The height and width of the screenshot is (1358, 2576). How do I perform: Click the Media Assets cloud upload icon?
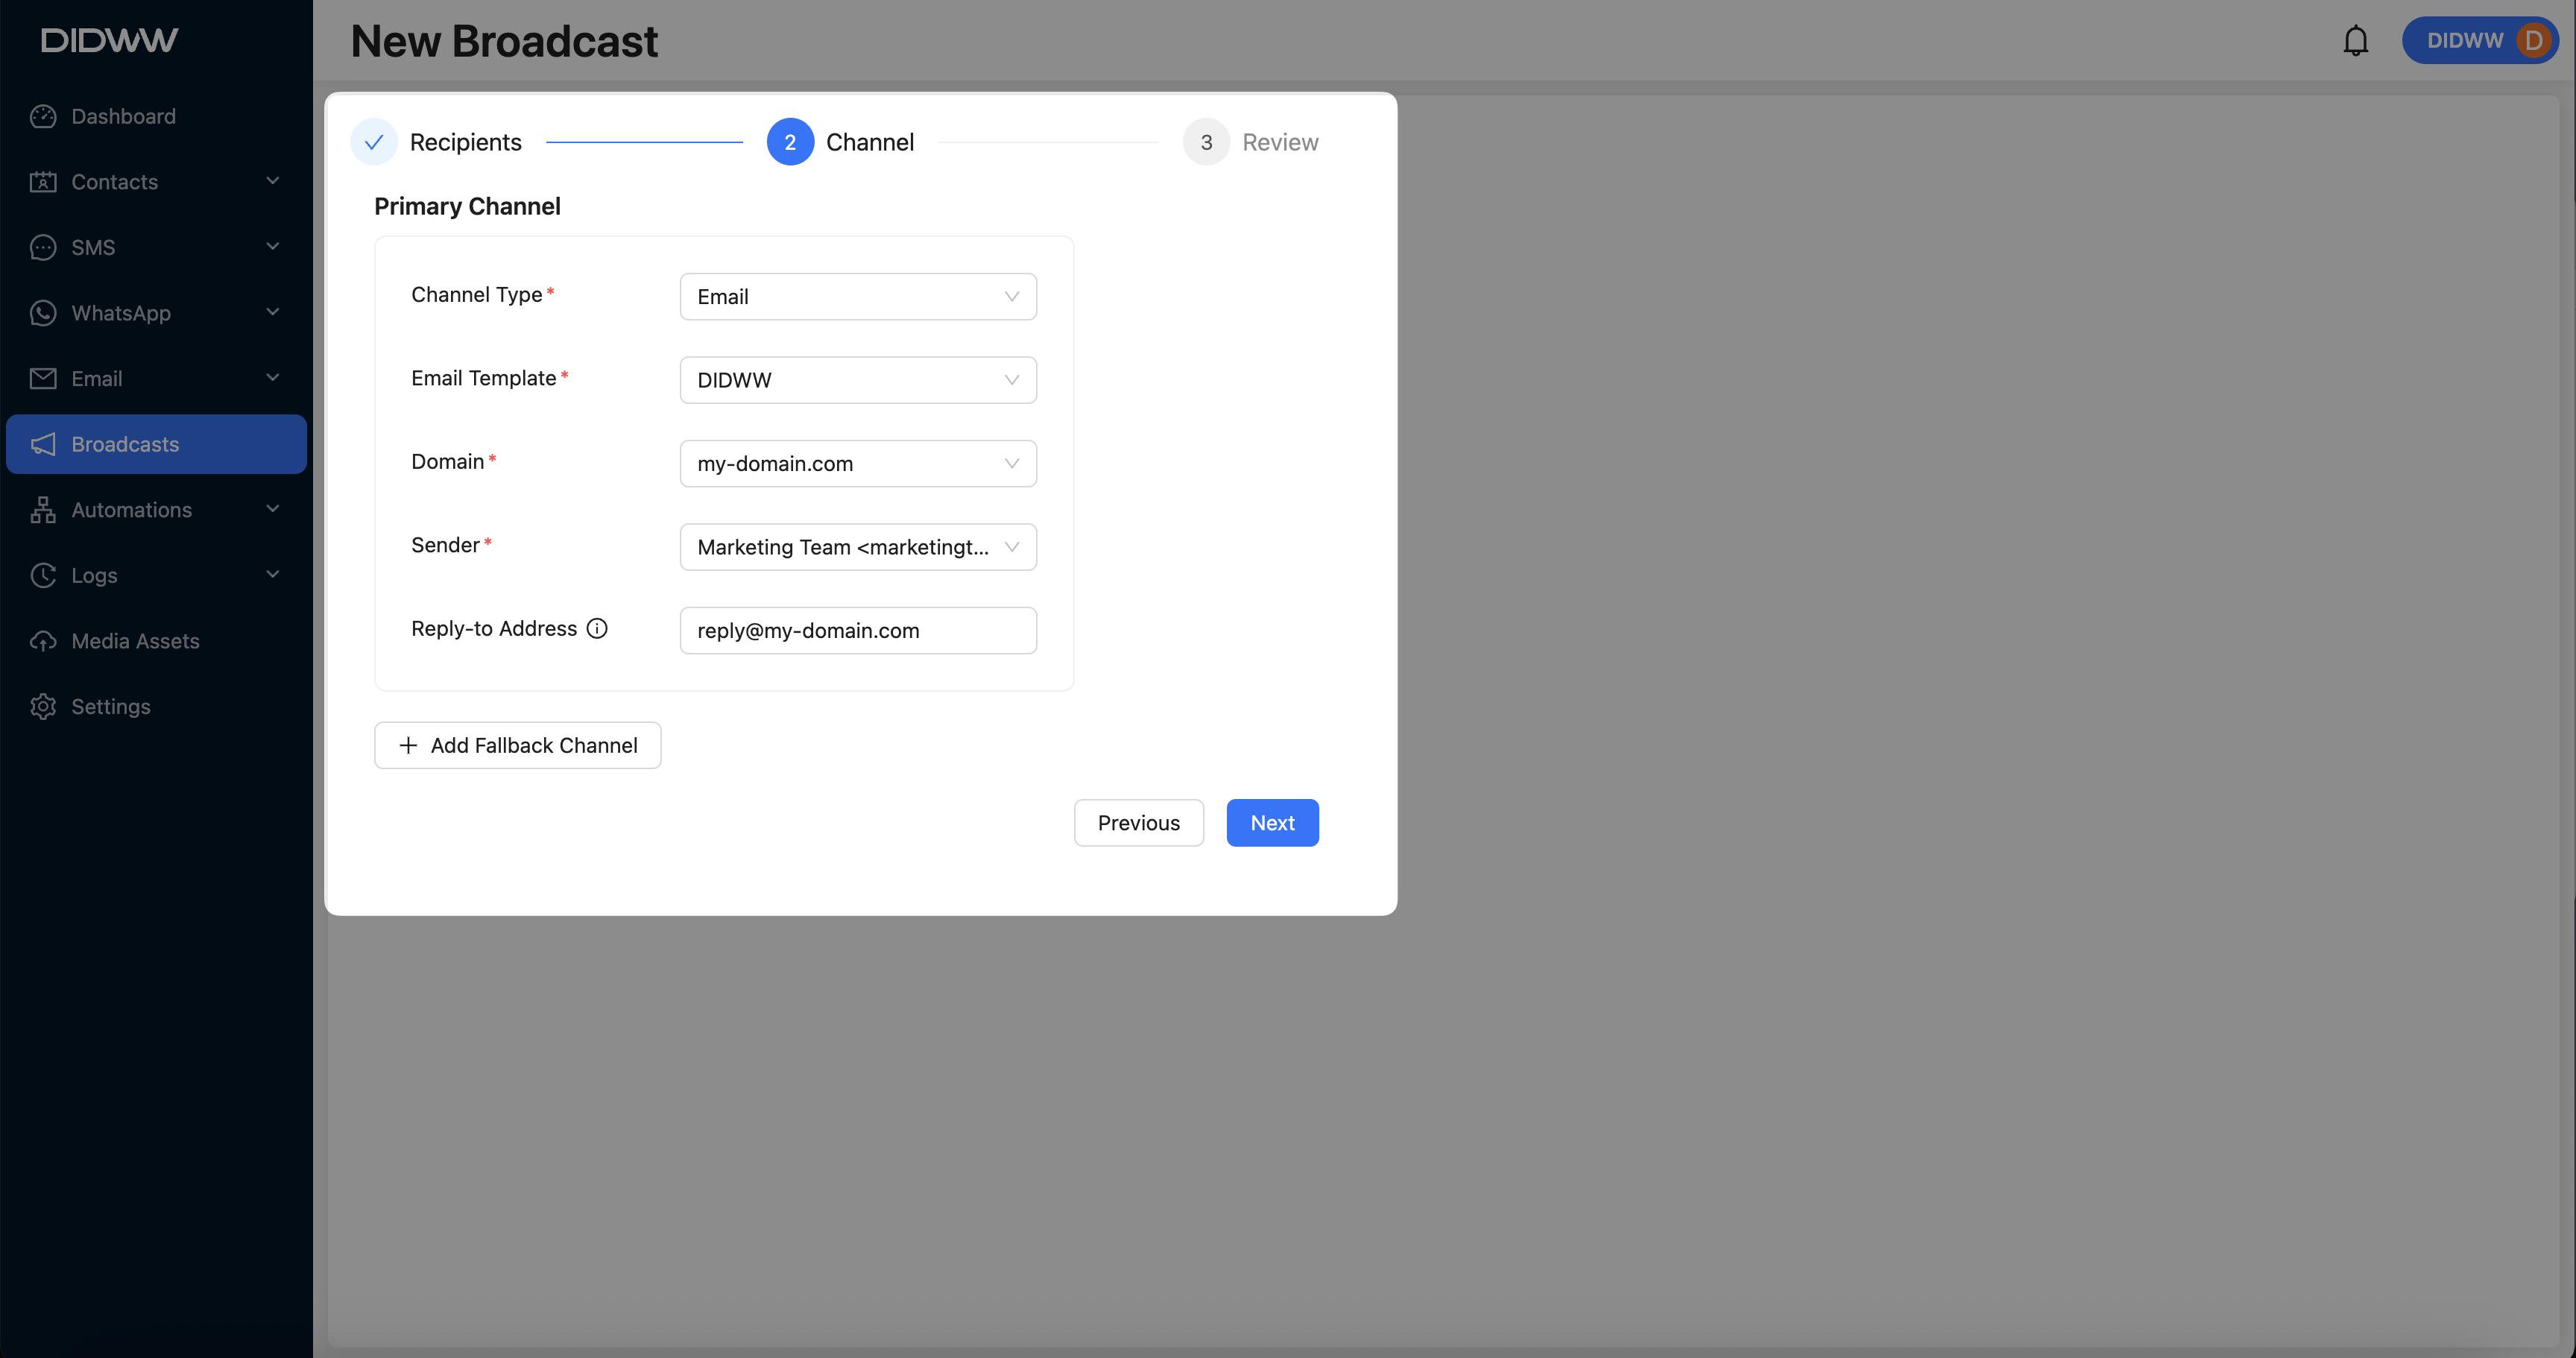43,641
